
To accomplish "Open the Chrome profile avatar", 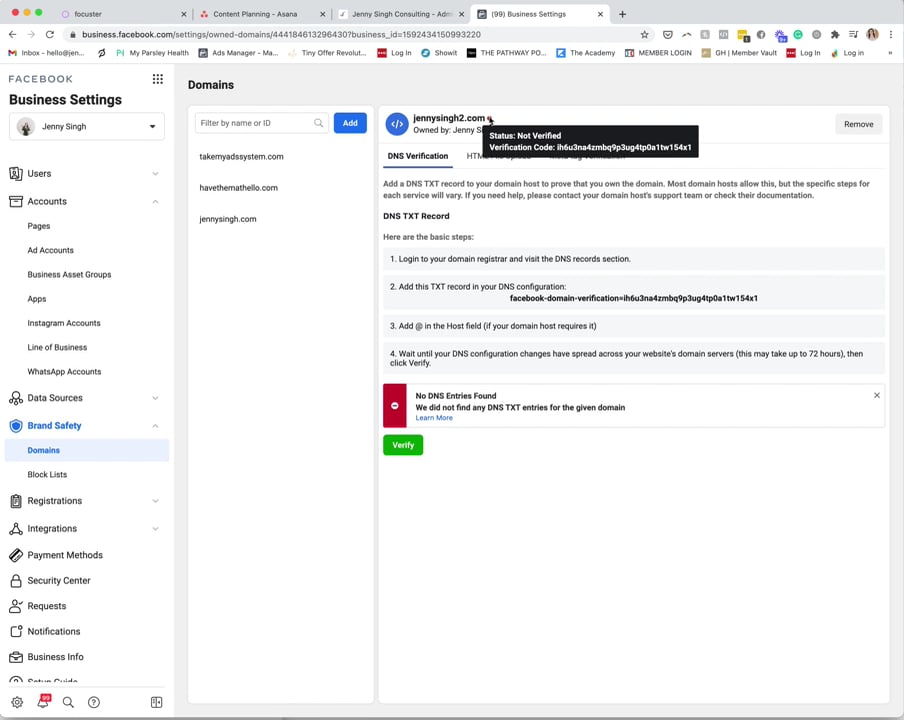I will click(x=872, y=35).
